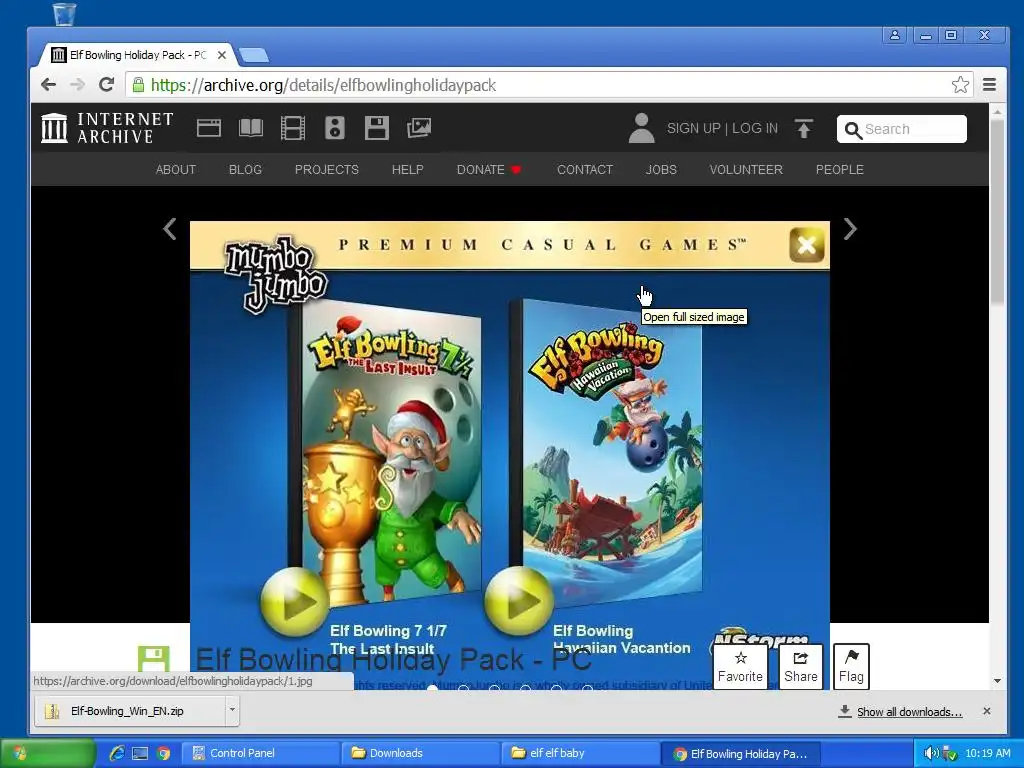Bookmark page with star icon

point(960,85)
